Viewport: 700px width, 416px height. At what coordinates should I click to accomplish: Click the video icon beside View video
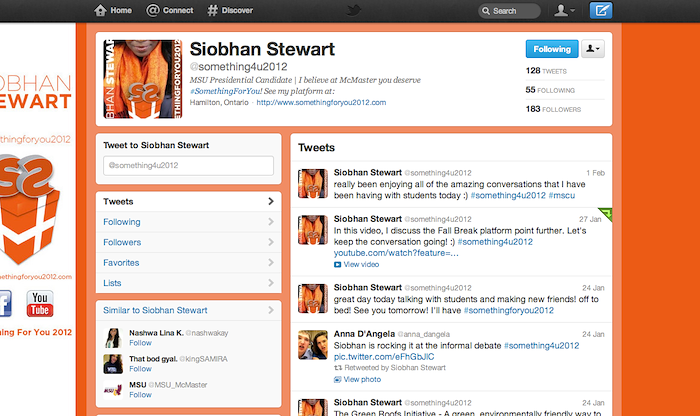(338, 265)
